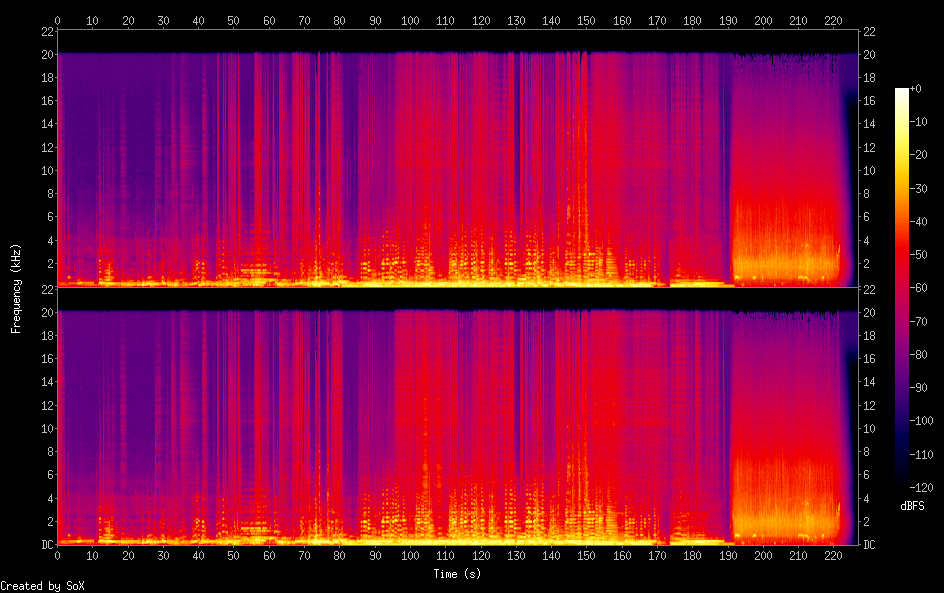Click the '-60' label on the dBFS scale
The width and height of the screenshot is (944, 593).
point(919,288)
